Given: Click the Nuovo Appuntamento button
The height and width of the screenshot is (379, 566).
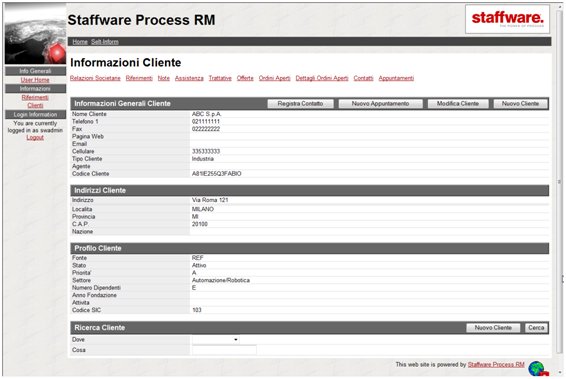Looking at the screenshot, I should pyautogui.click(x=380, y=104).
